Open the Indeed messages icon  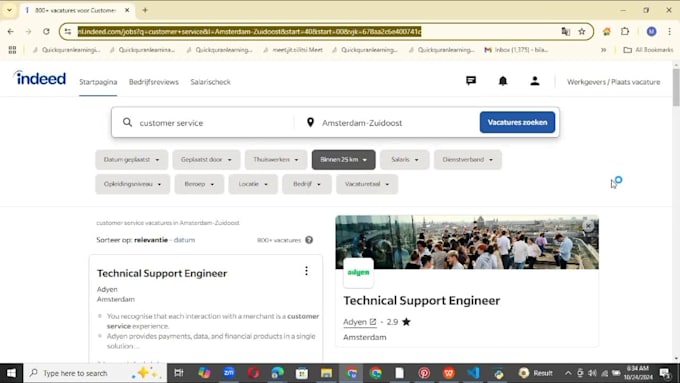coord(471,81)
